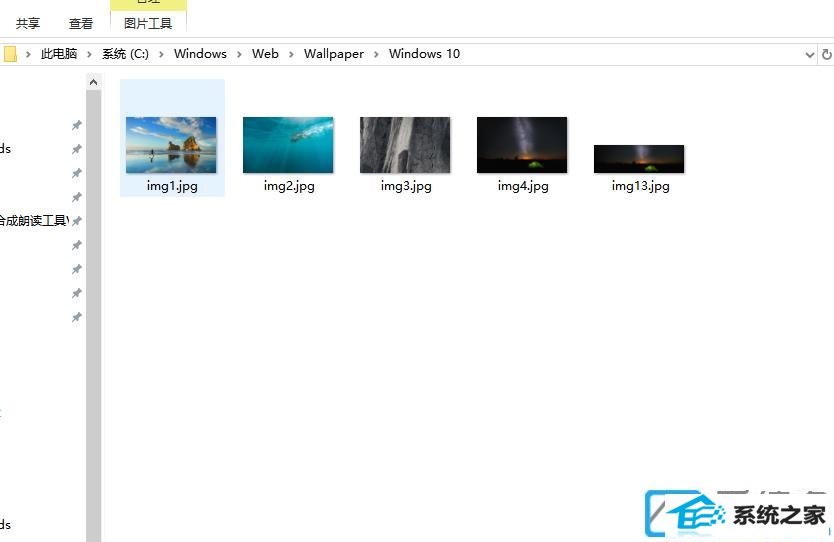This screenshot has height=542, width=834.
Task: Click Windows 10 breadcrumb segment
Action: click(x=424, y=54)
